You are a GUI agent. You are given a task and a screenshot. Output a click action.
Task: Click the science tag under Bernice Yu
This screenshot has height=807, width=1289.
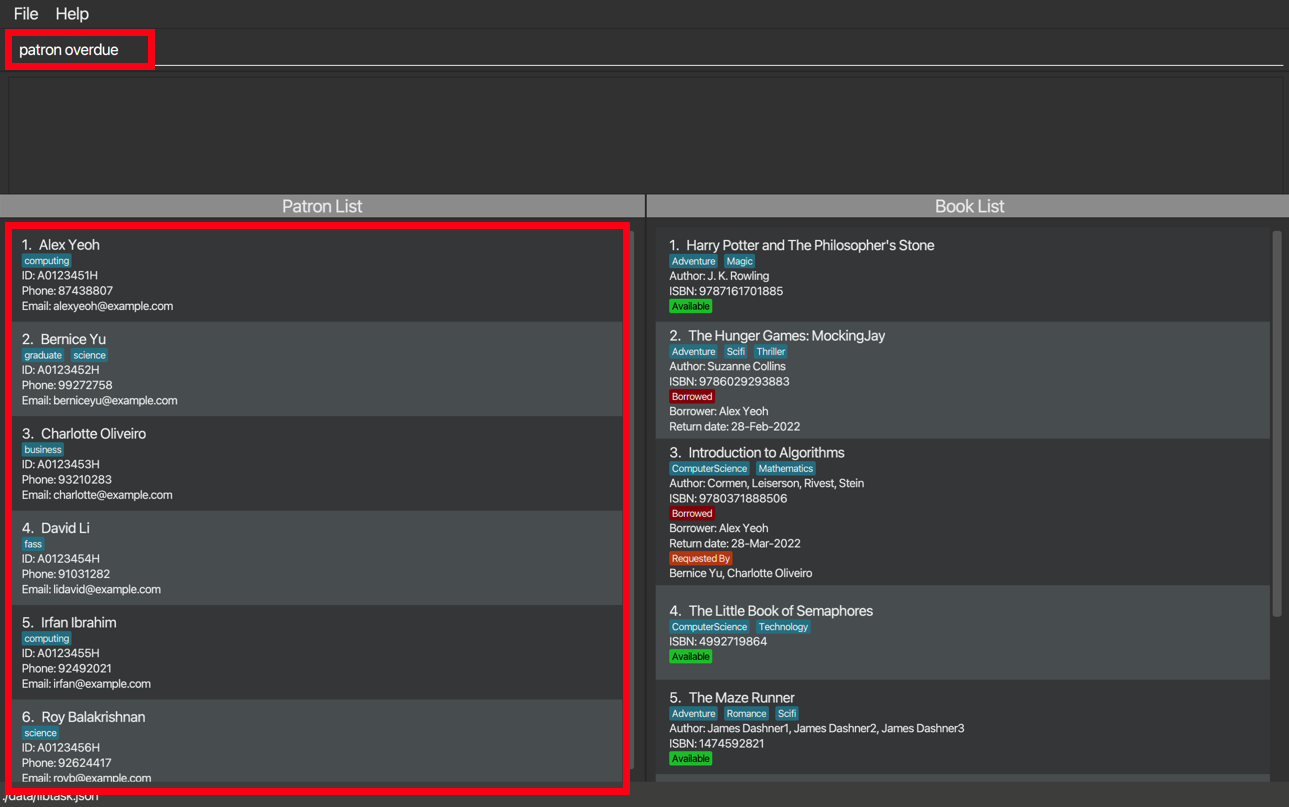[89, 355]
